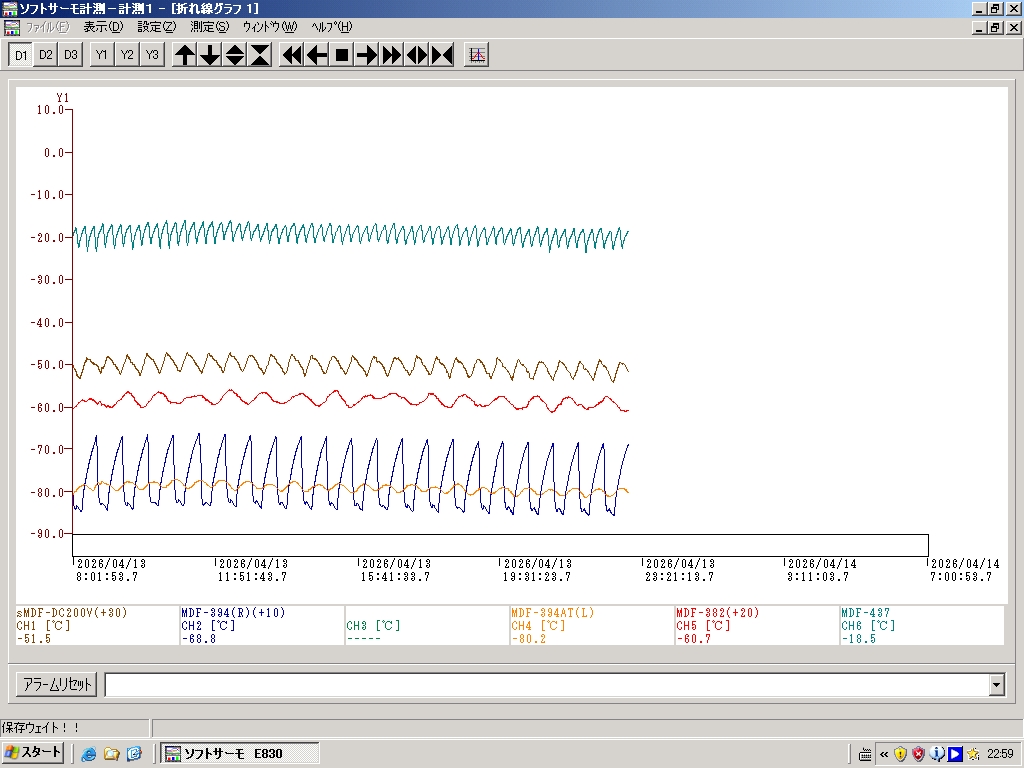
Task: Step left with the single left arrow
Action: (317, 55)
